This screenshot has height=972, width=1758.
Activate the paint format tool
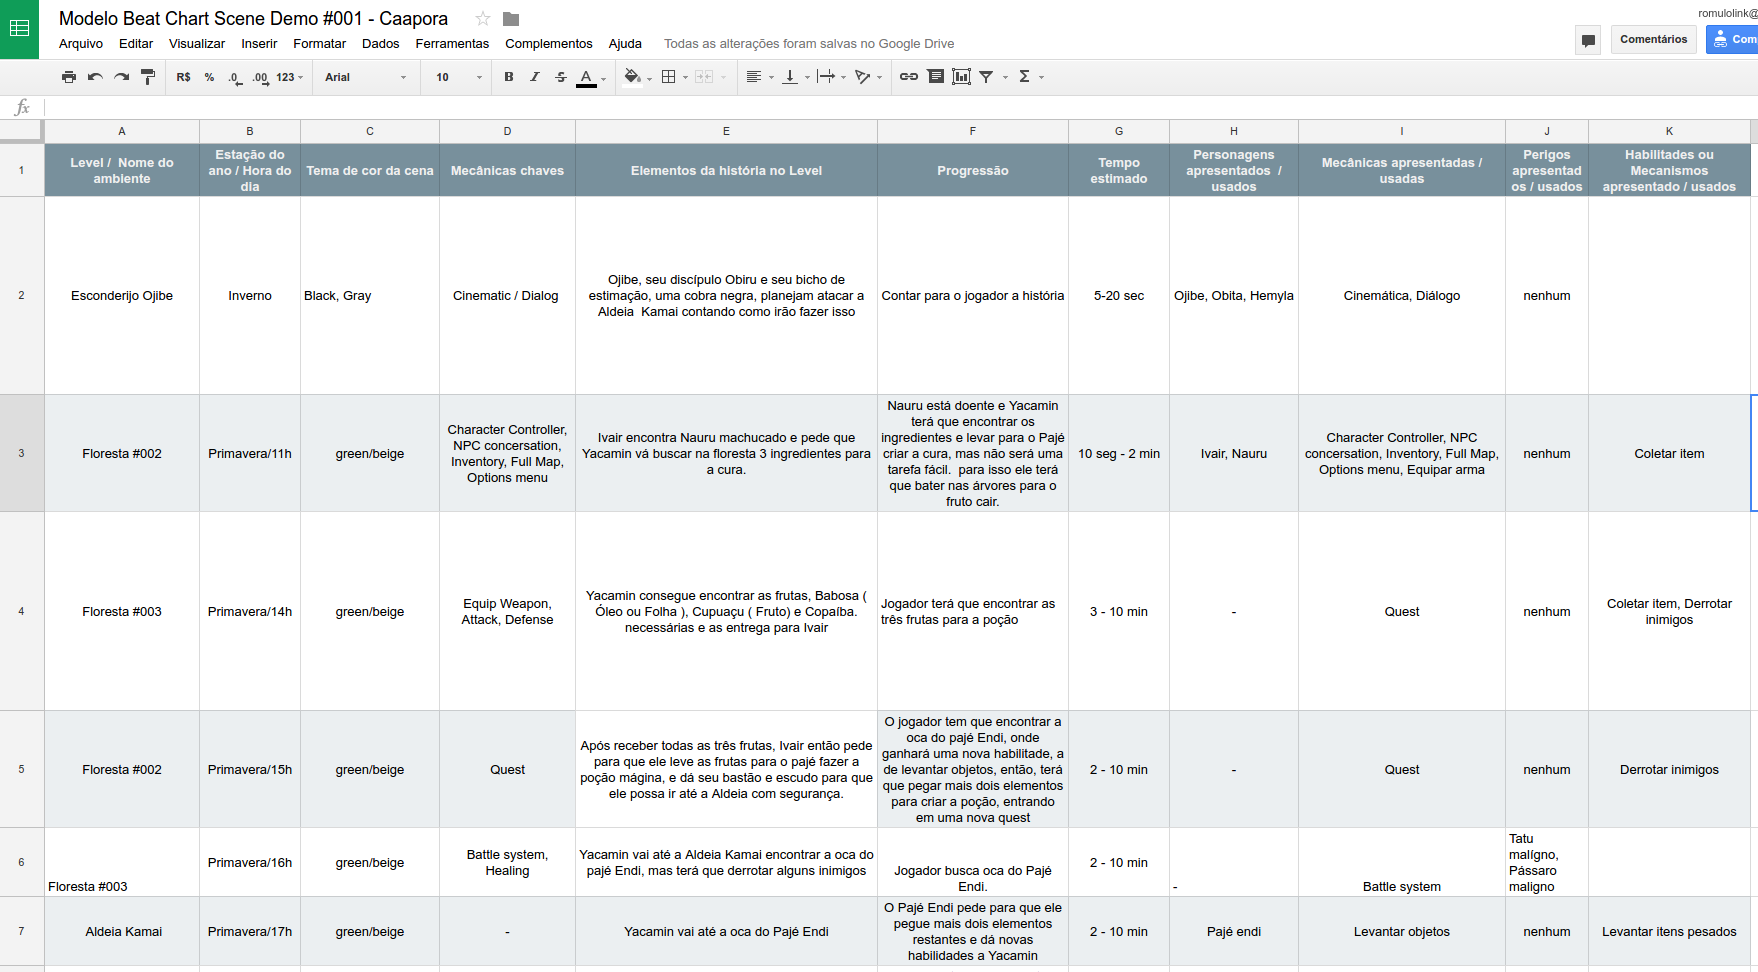point(148,77)
